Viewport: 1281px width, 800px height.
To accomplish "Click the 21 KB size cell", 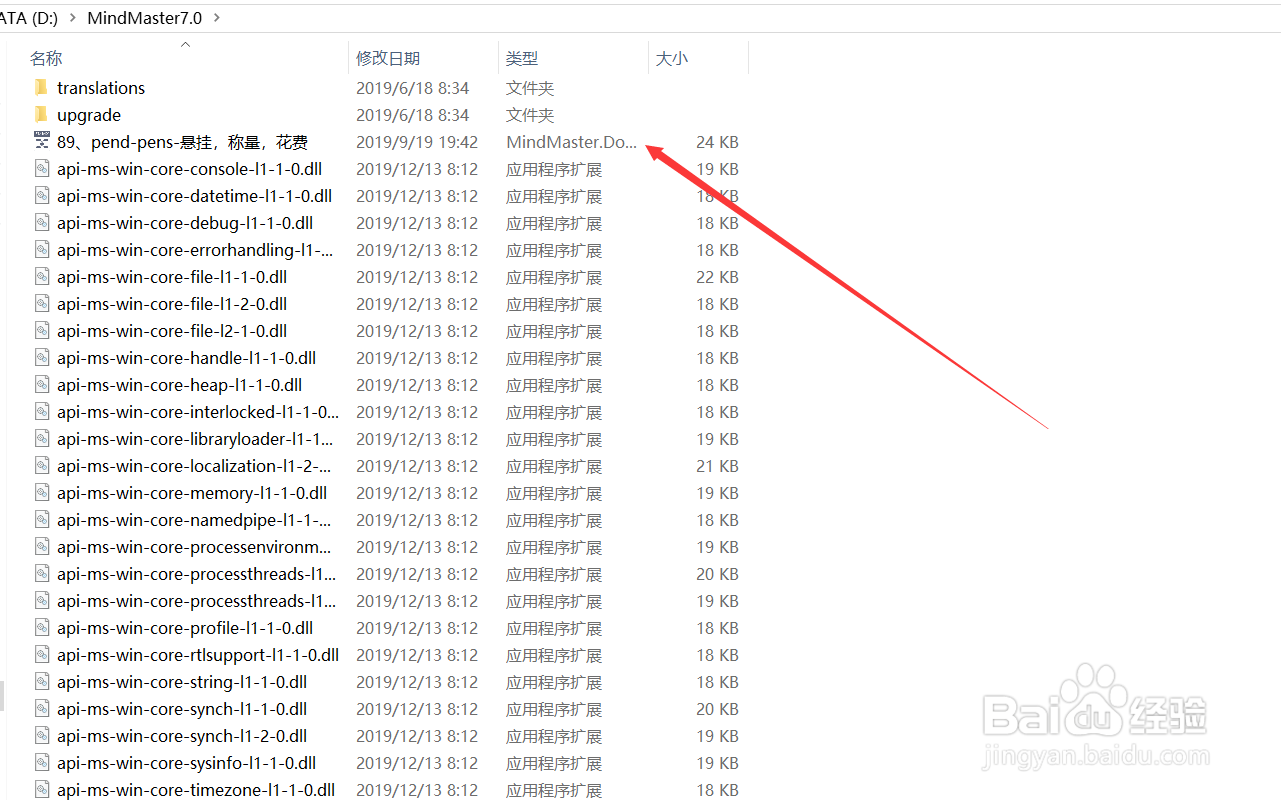I will coord(717,466).
